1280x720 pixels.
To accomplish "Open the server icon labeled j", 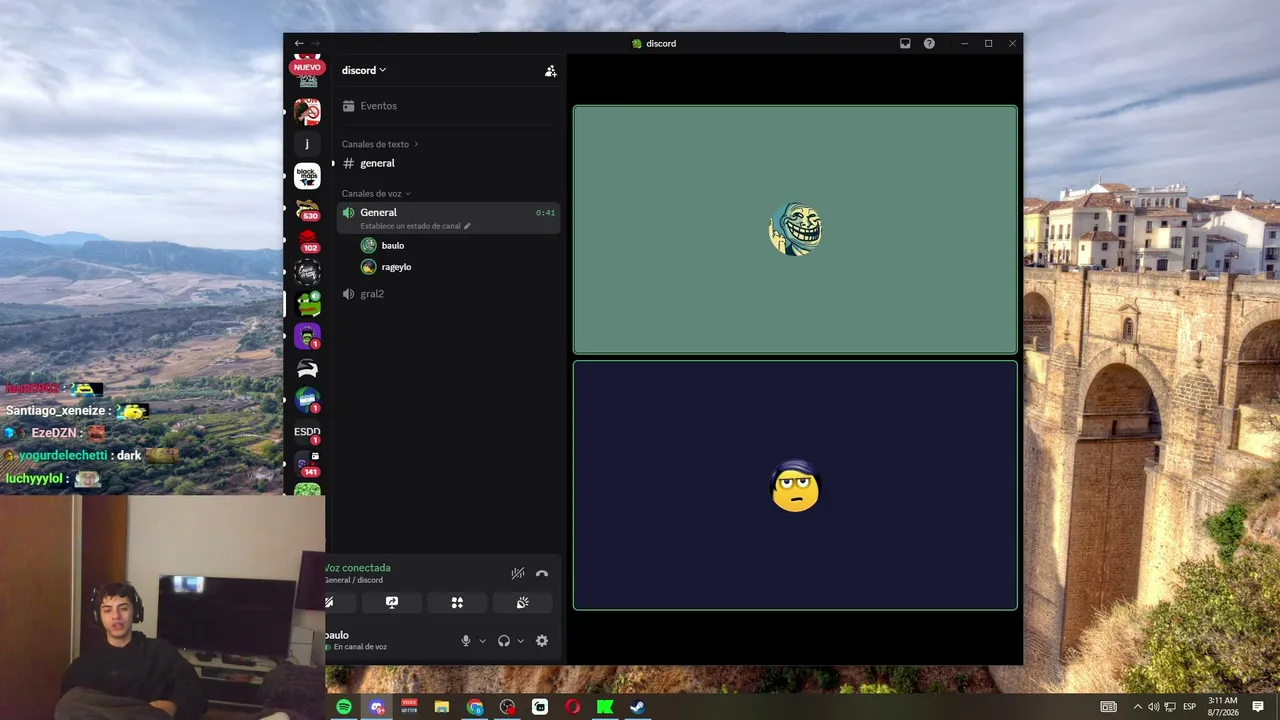I will 307,143.
